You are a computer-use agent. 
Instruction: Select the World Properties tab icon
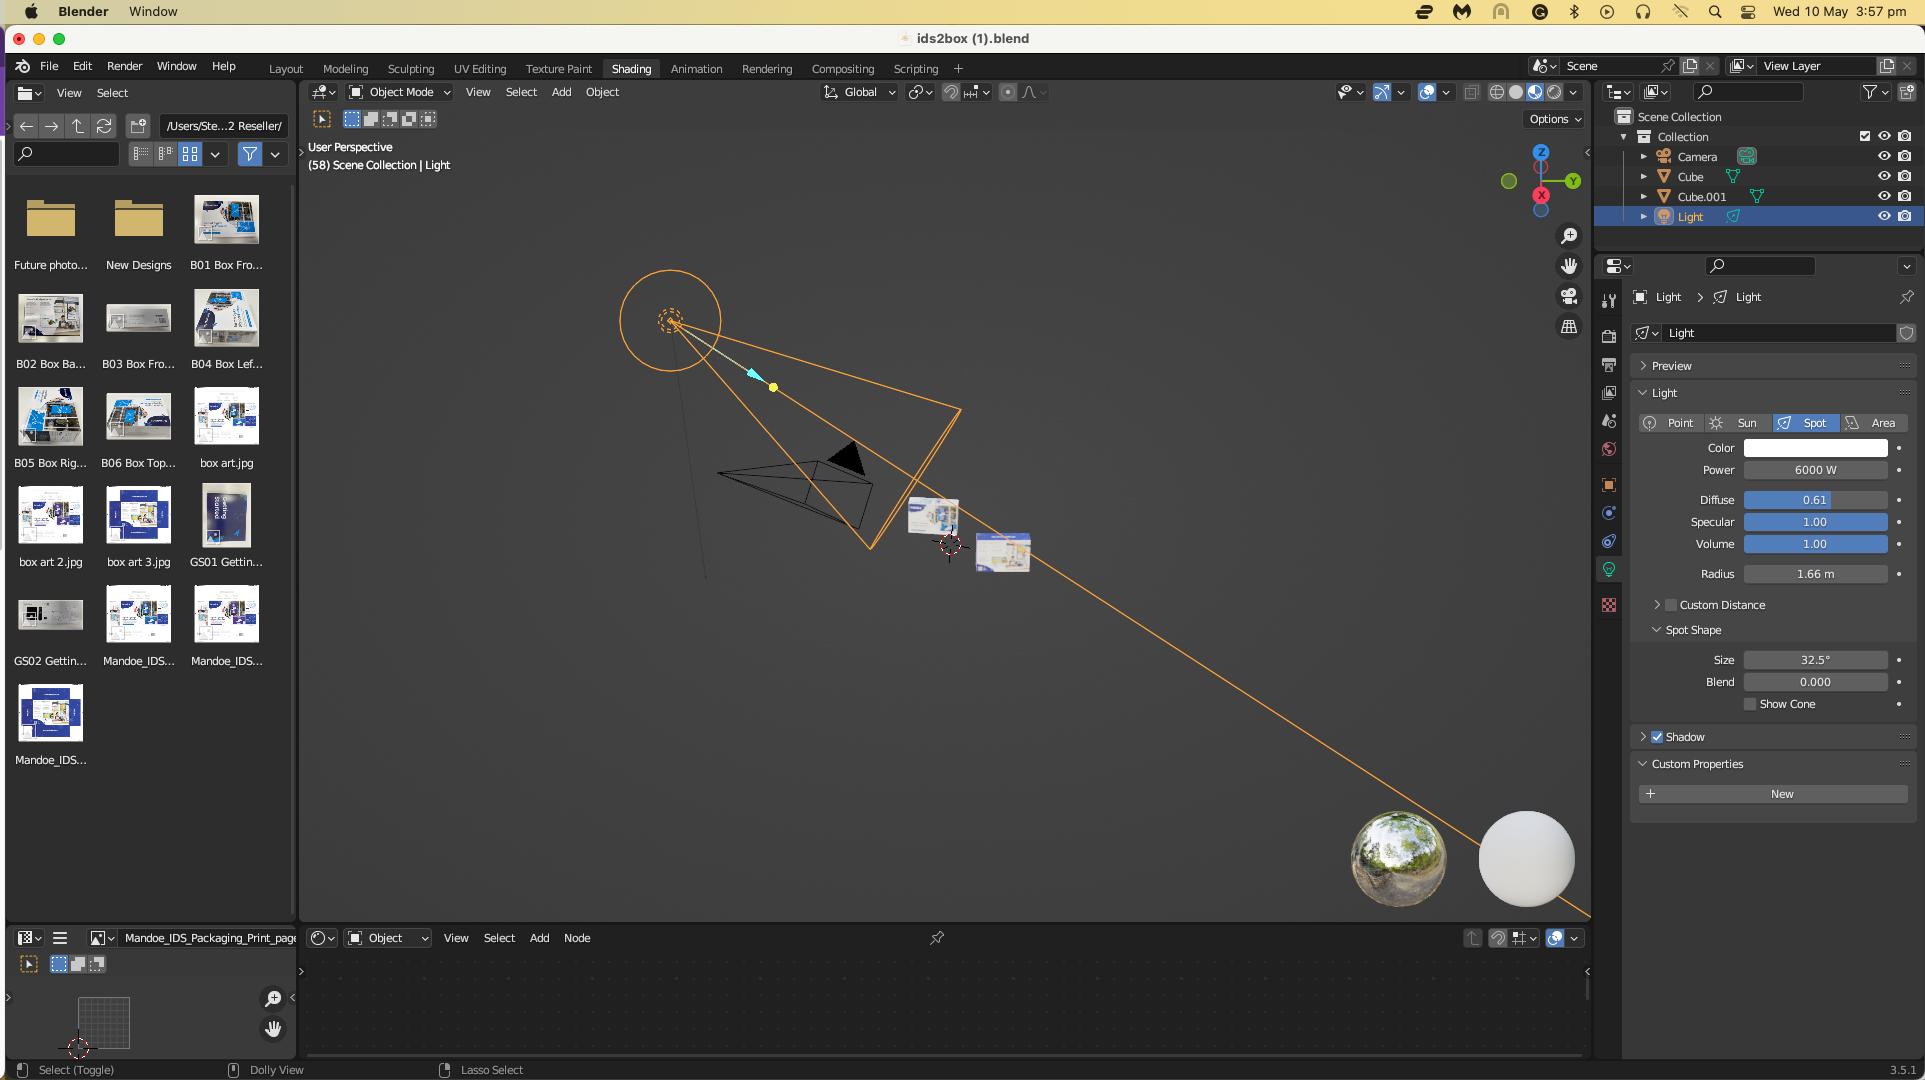(x=1610, y=449)
